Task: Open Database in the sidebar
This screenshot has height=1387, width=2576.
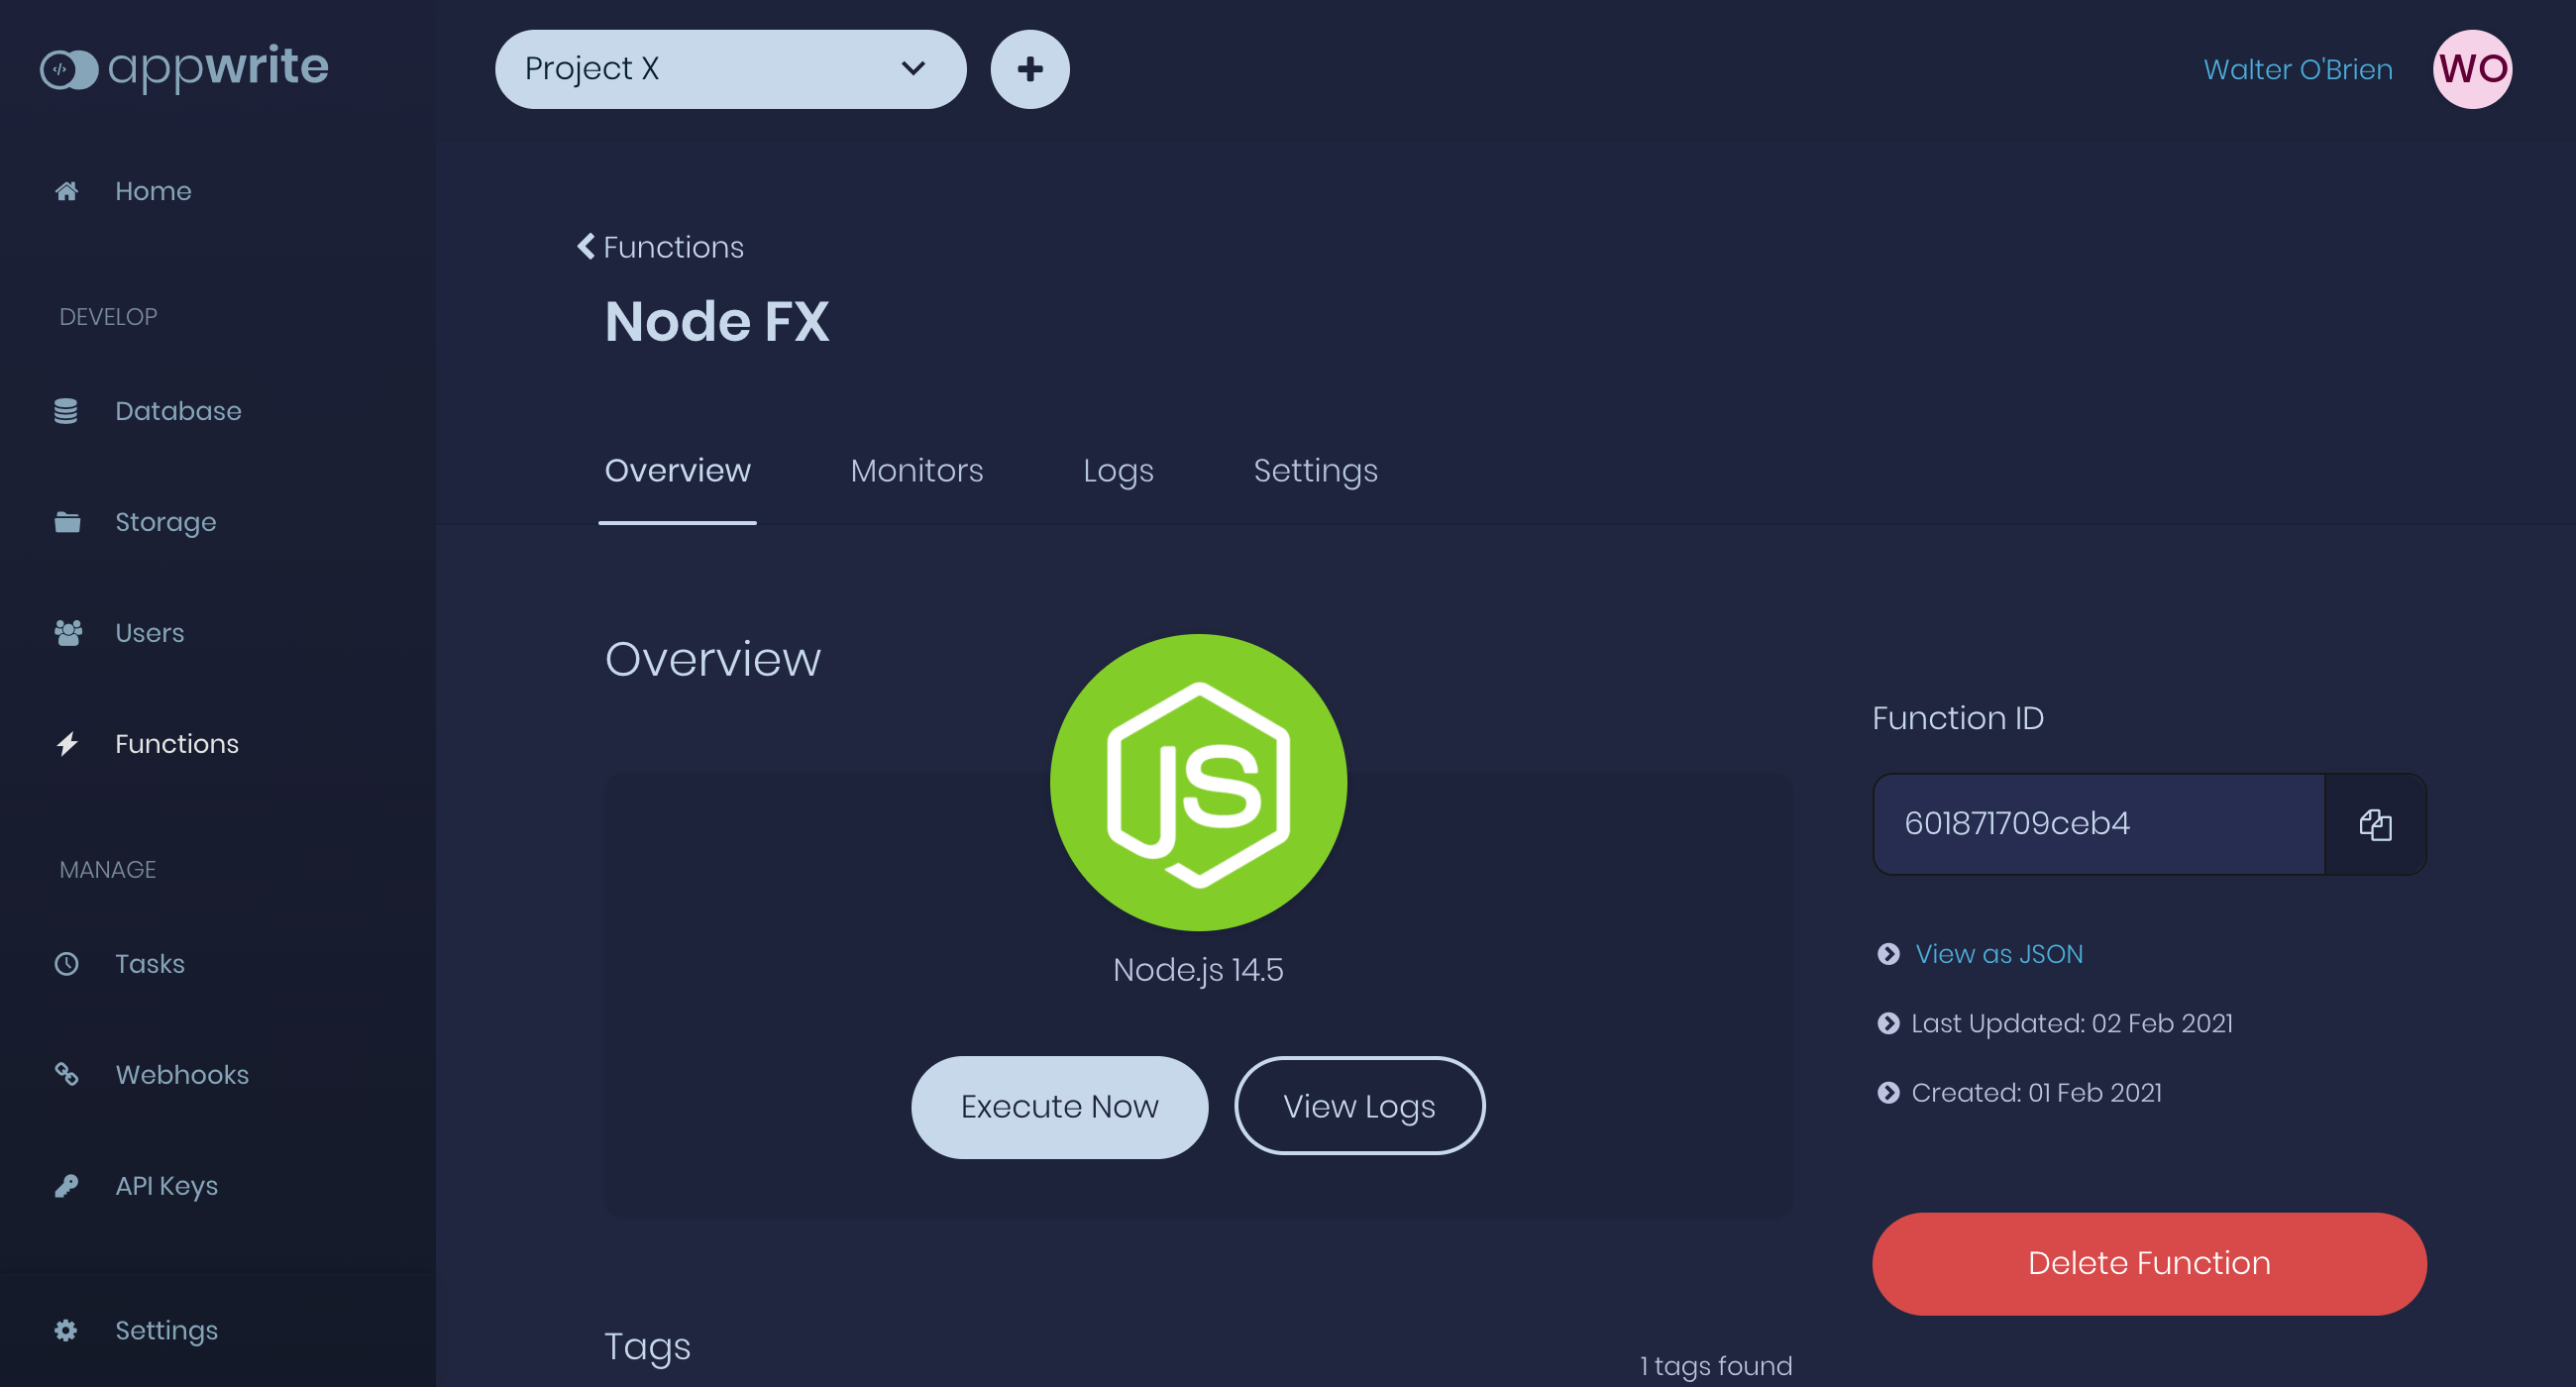Action: pyautogui.click(x=178, y=411)
